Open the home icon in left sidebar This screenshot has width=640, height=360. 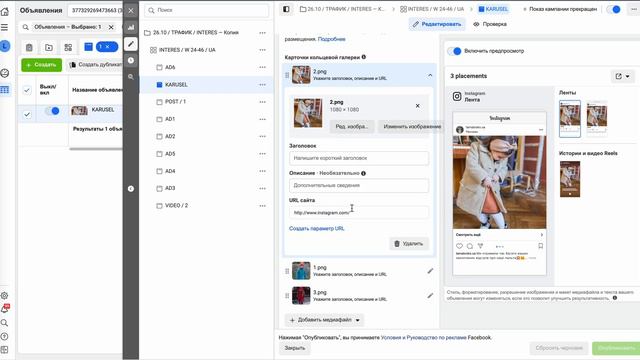pyautogui.click(x=5, y=11)
